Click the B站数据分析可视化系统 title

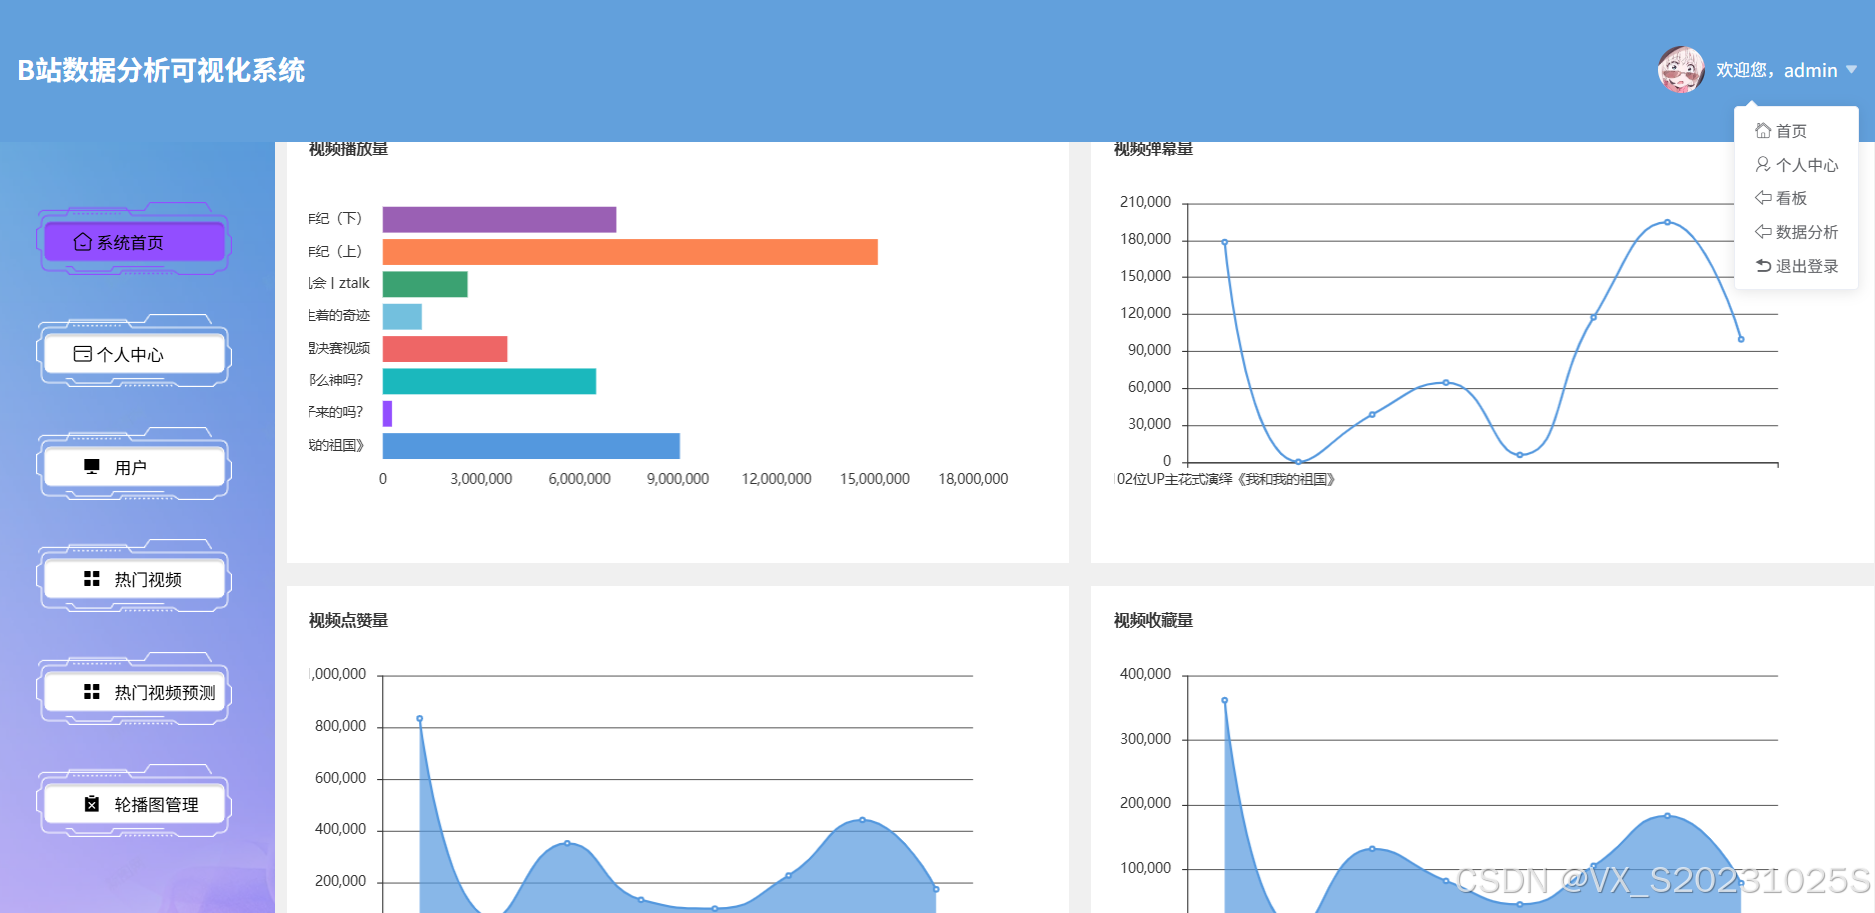point(161,70)
